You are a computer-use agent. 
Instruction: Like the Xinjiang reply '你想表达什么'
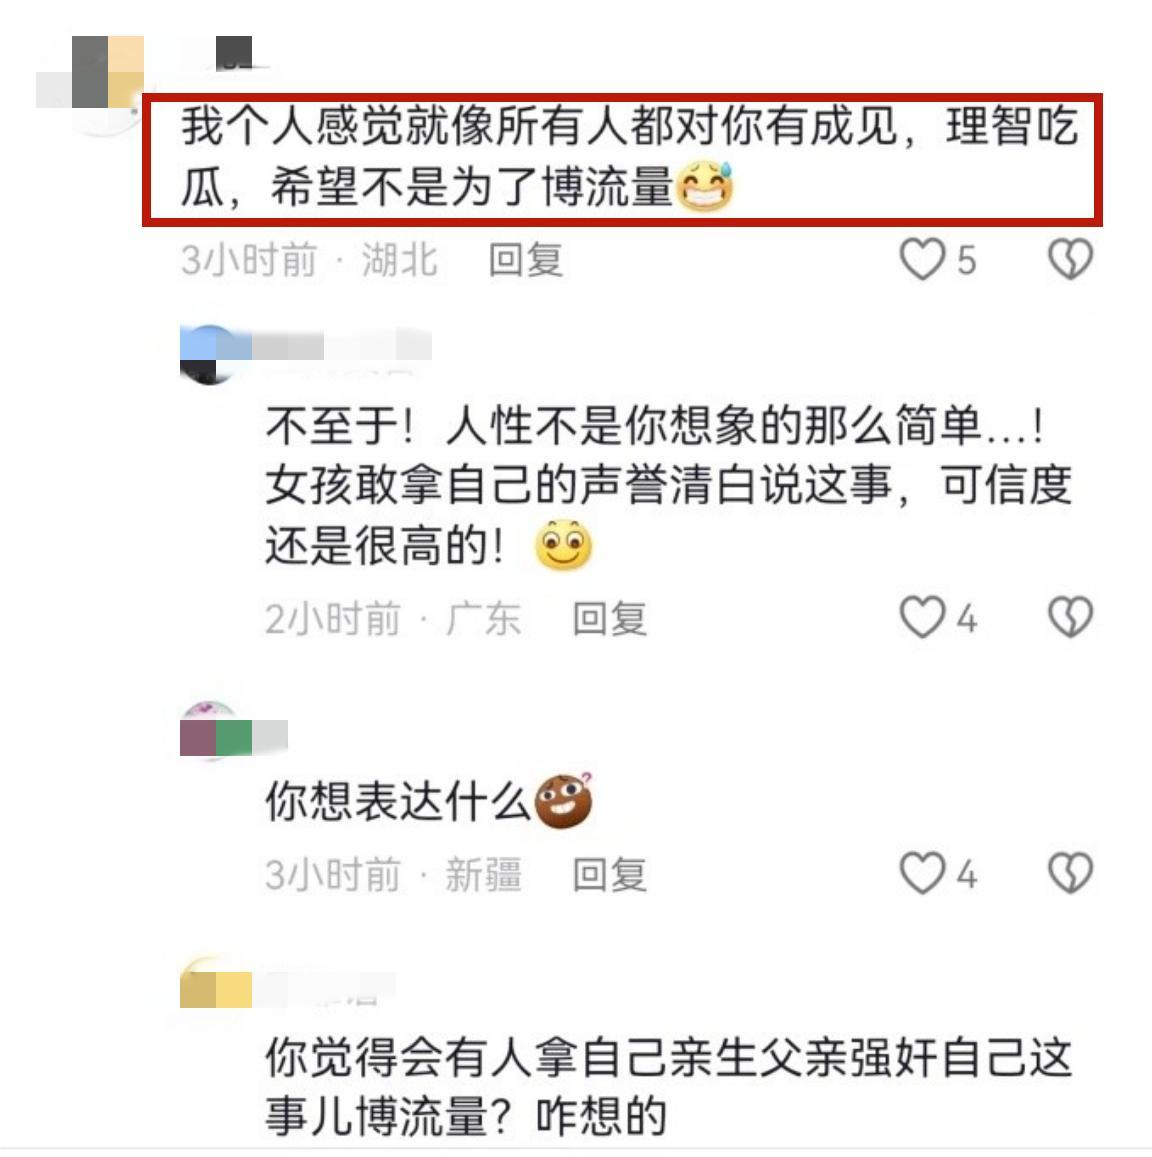(922, 873)
